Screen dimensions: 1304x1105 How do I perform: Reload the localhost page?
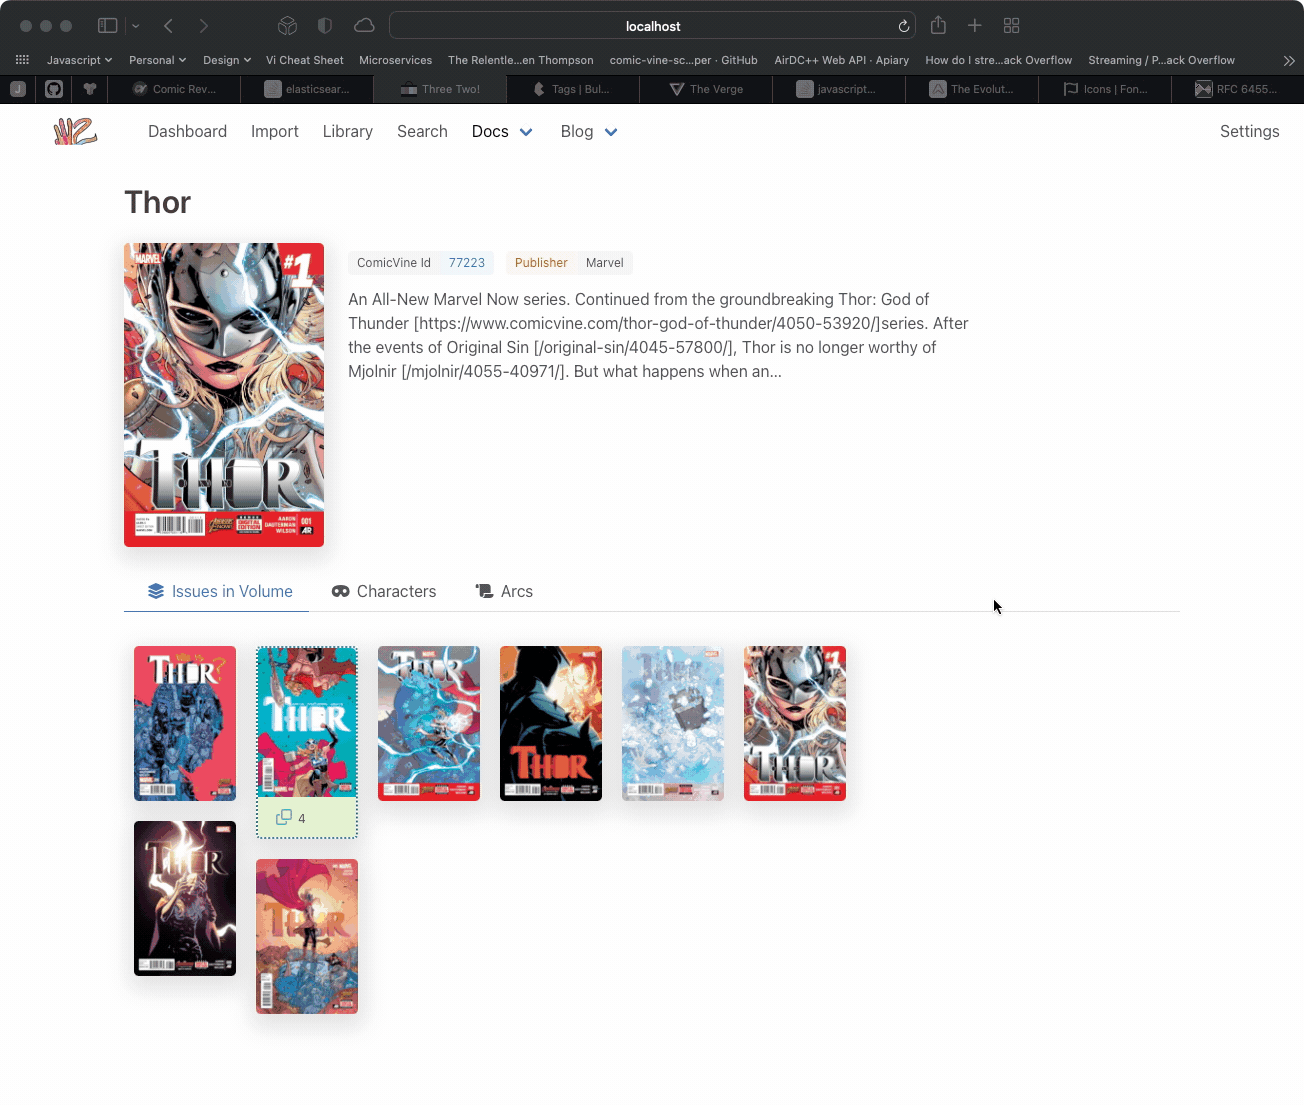(903, 26)
